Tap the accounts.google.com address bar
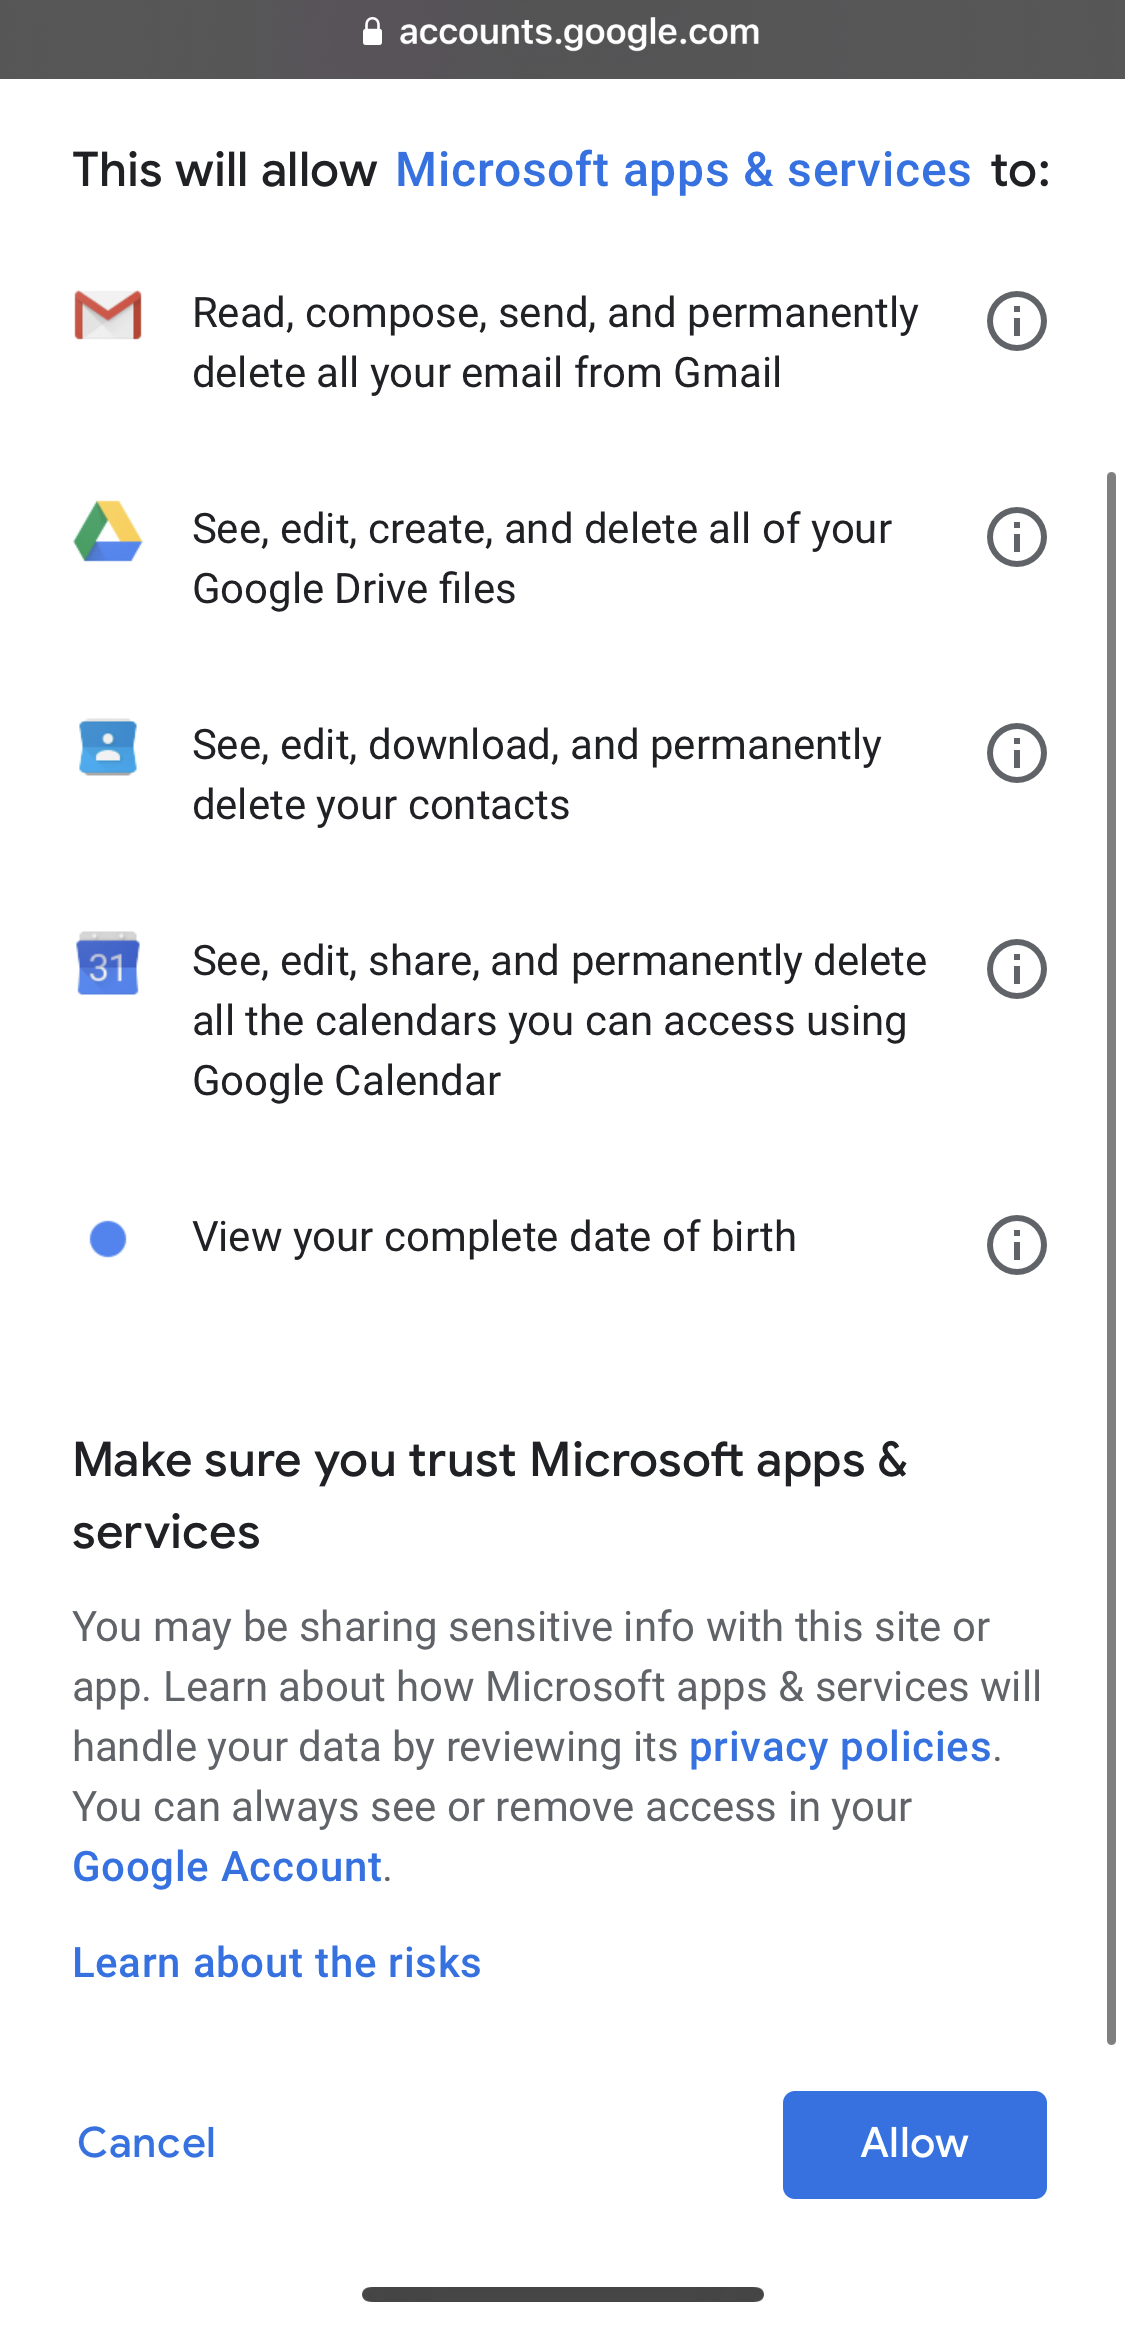Screen dimensions: 1125x2326 pyautogui.click(x=579, y=32)
